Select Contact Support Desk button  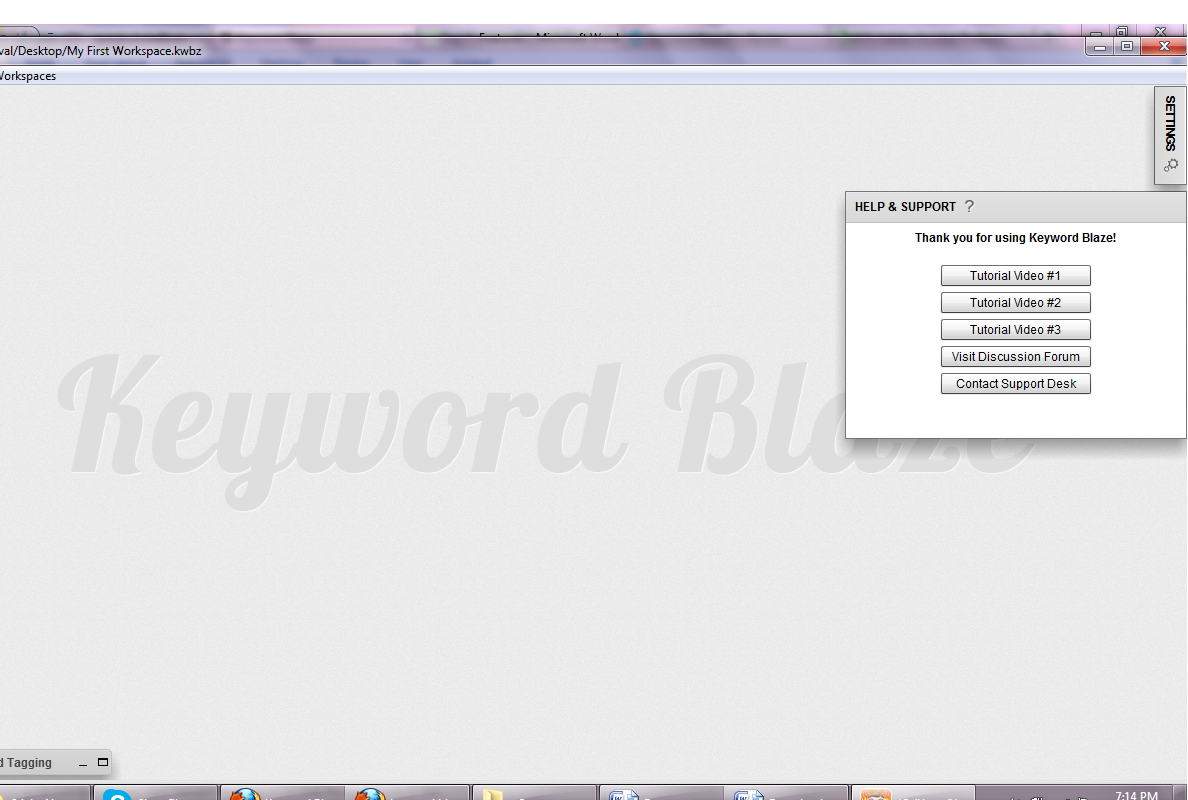tap(1015, 384)
